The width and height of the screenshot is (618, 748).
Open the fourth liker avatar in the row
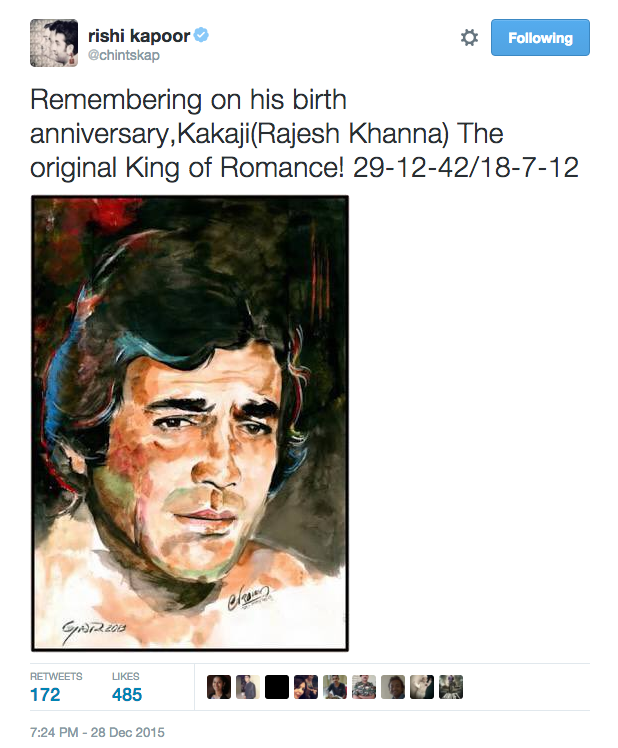[x=306, y=687]
